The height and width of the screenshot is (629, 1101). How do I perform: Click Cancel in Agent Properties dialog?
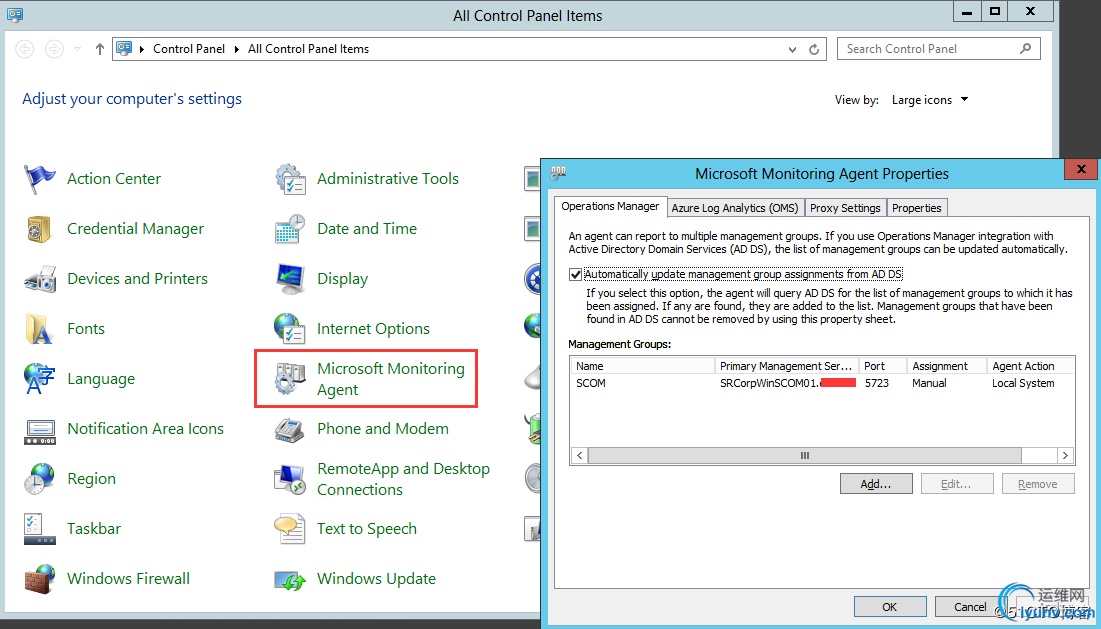[x=970, y=607]
